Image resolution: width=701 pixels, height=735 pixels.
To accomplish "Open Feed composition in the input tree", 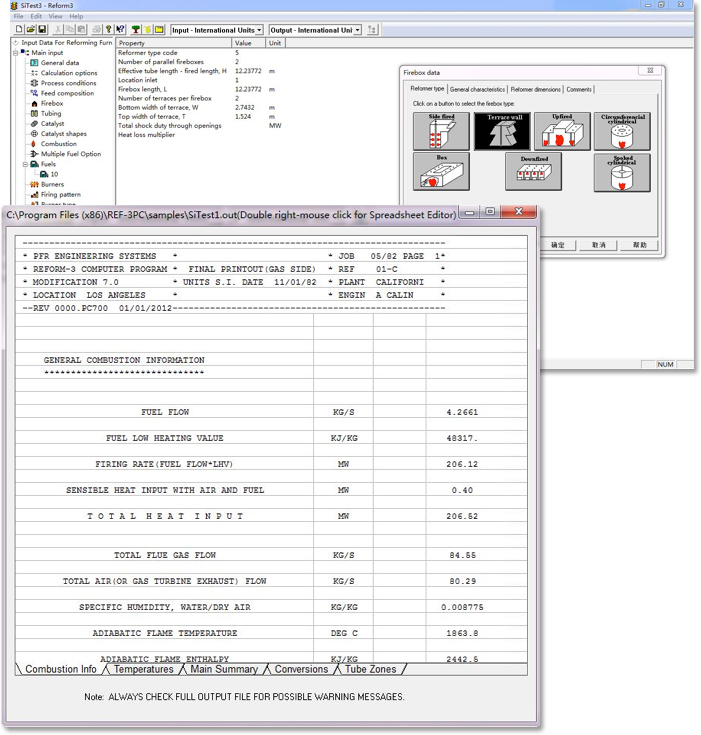I will tap(67, 93).
